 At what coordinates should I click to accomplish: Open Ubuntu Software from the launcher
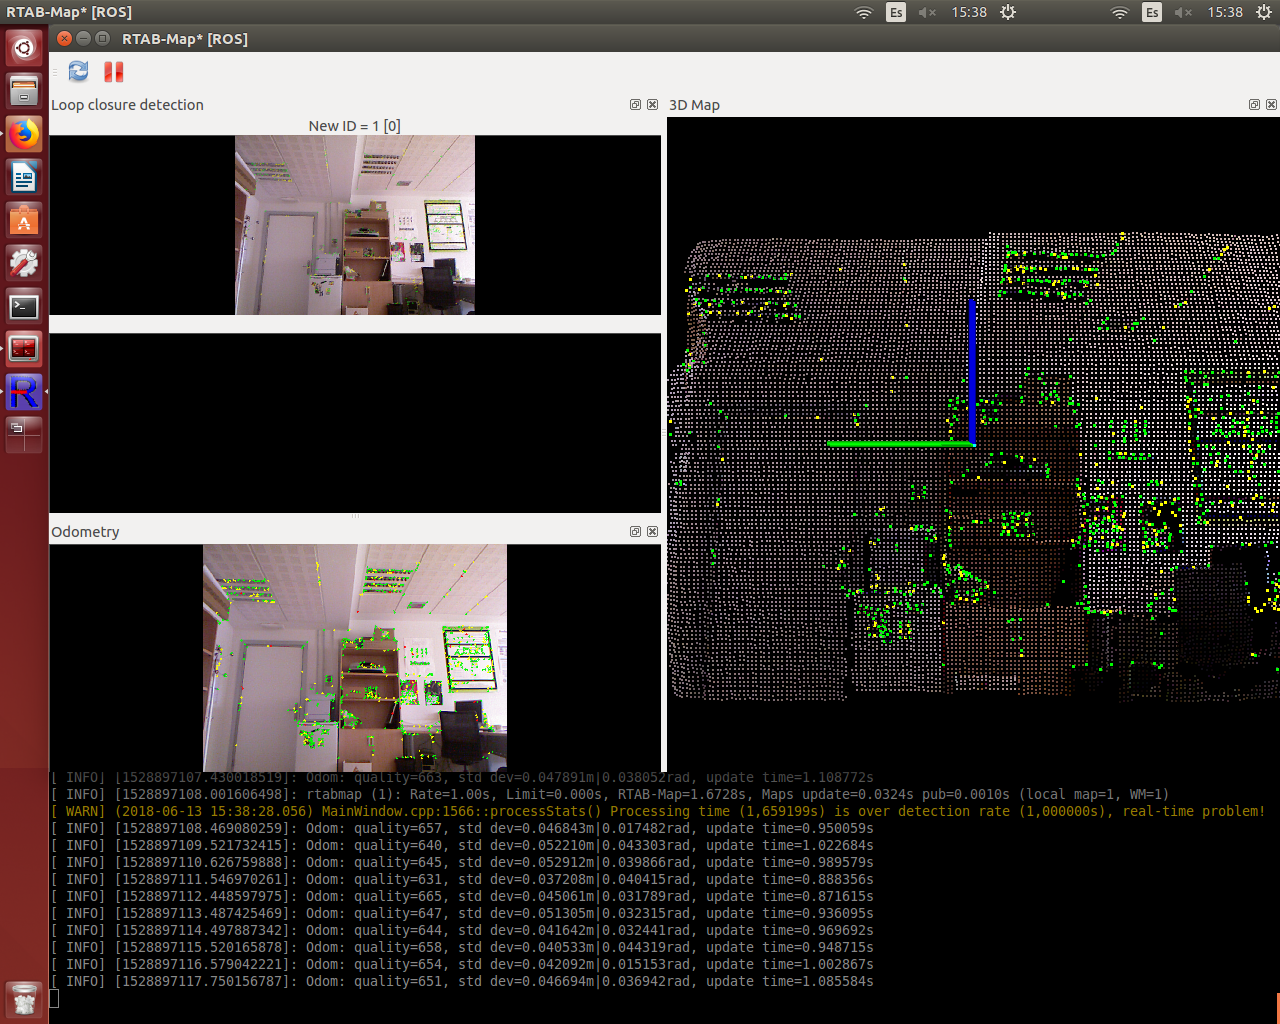click(24, 220)
